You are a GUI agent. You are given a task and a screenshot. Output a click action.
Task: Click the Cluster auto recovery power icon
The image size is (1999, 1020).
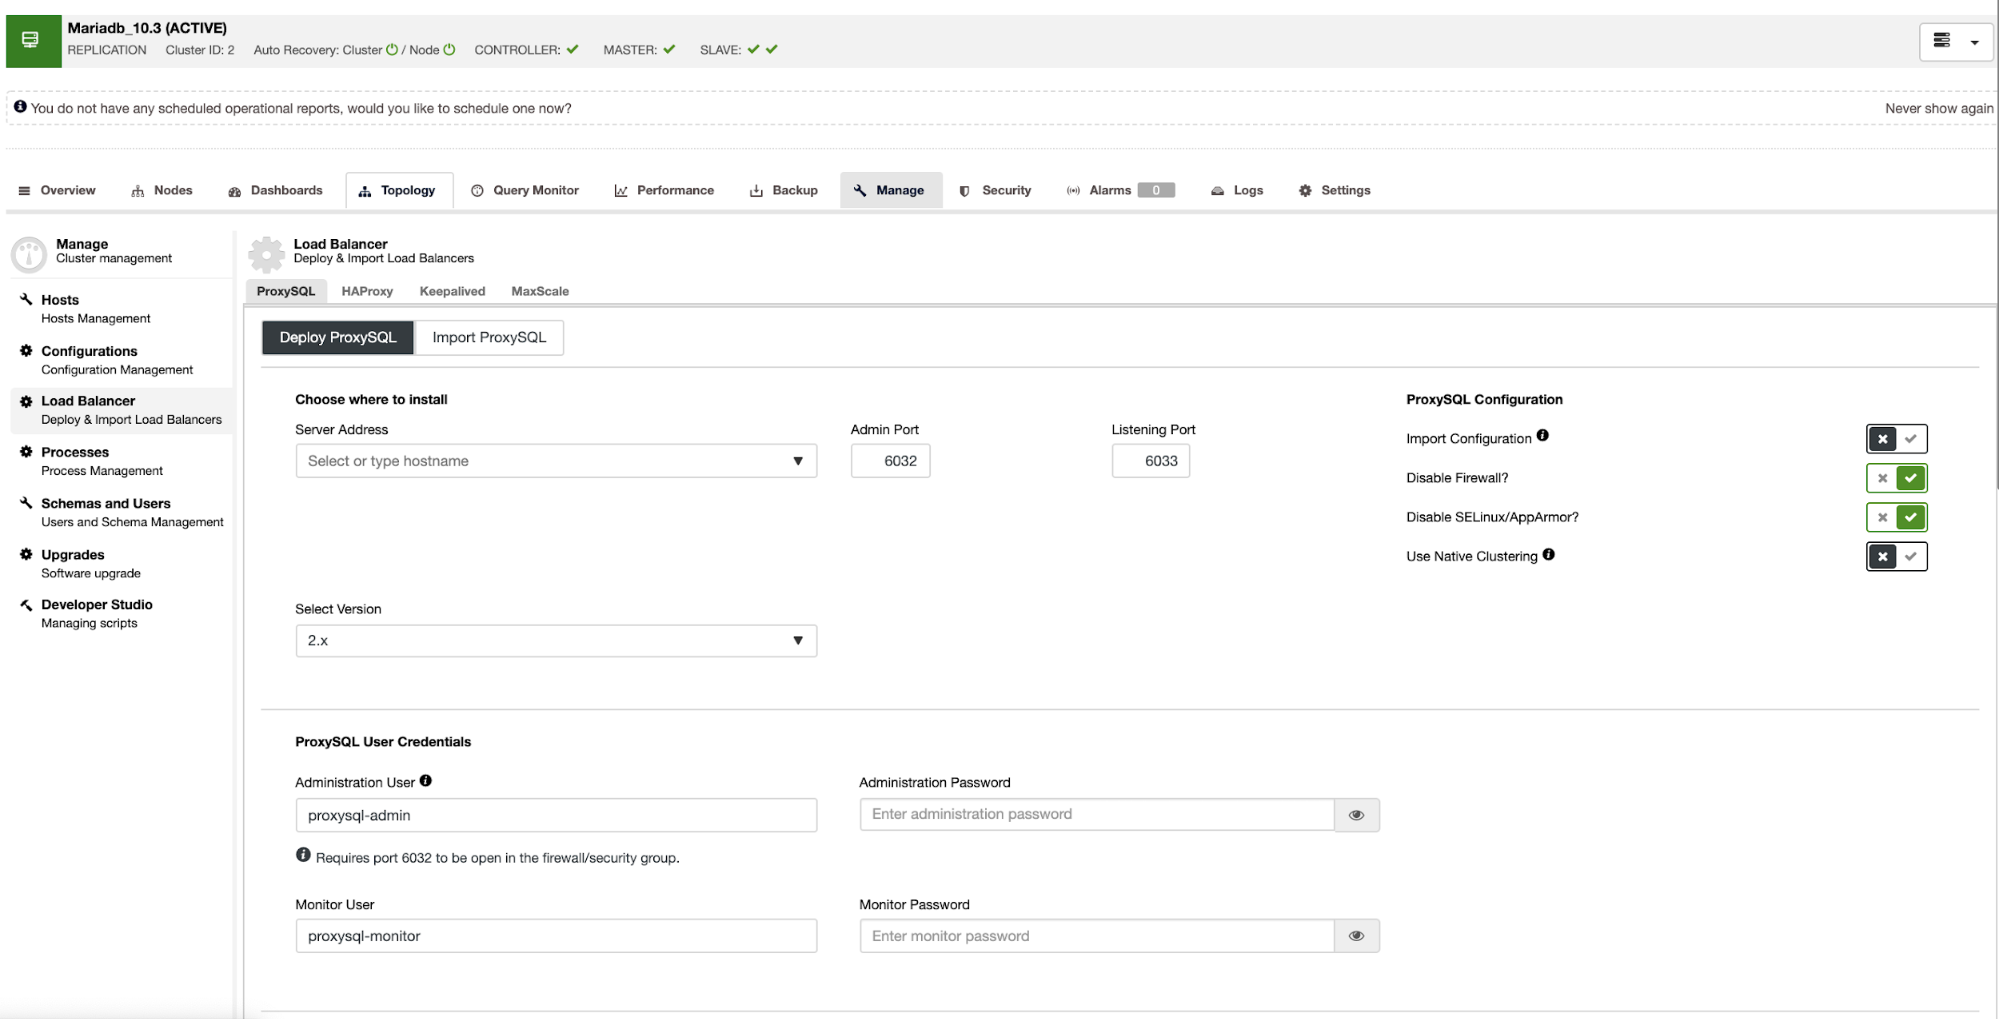coord(392,50)
